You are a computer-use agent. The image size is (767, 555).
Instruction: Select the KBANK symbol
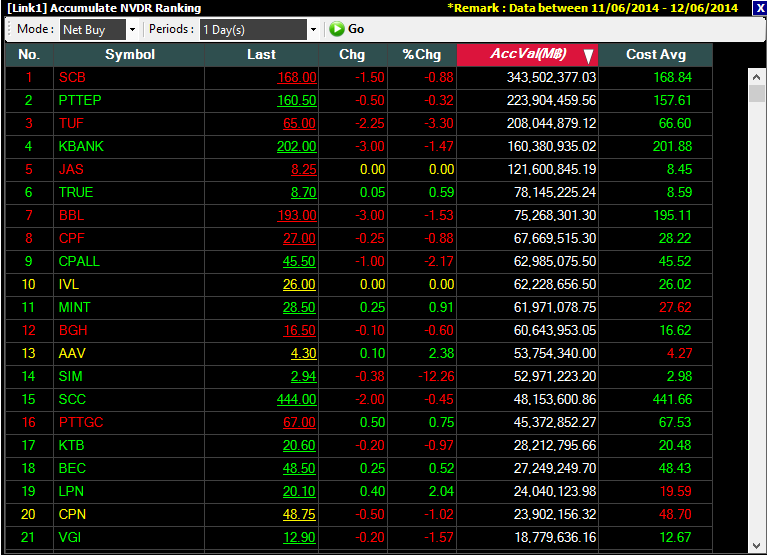point(81,146)
